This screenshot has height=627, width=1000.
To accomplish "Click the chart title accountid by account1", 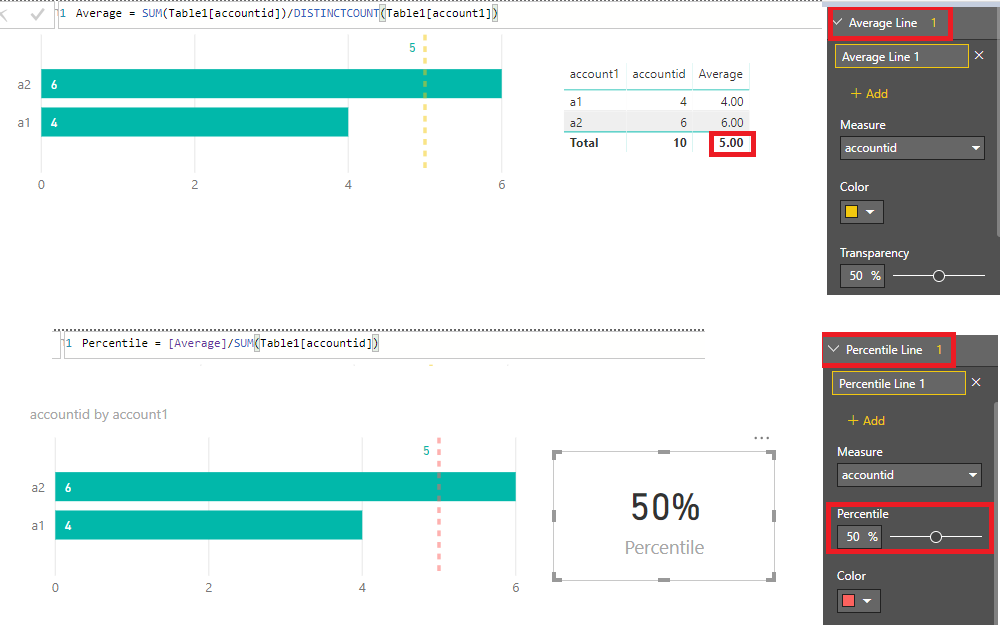I will tap(99, 414).
